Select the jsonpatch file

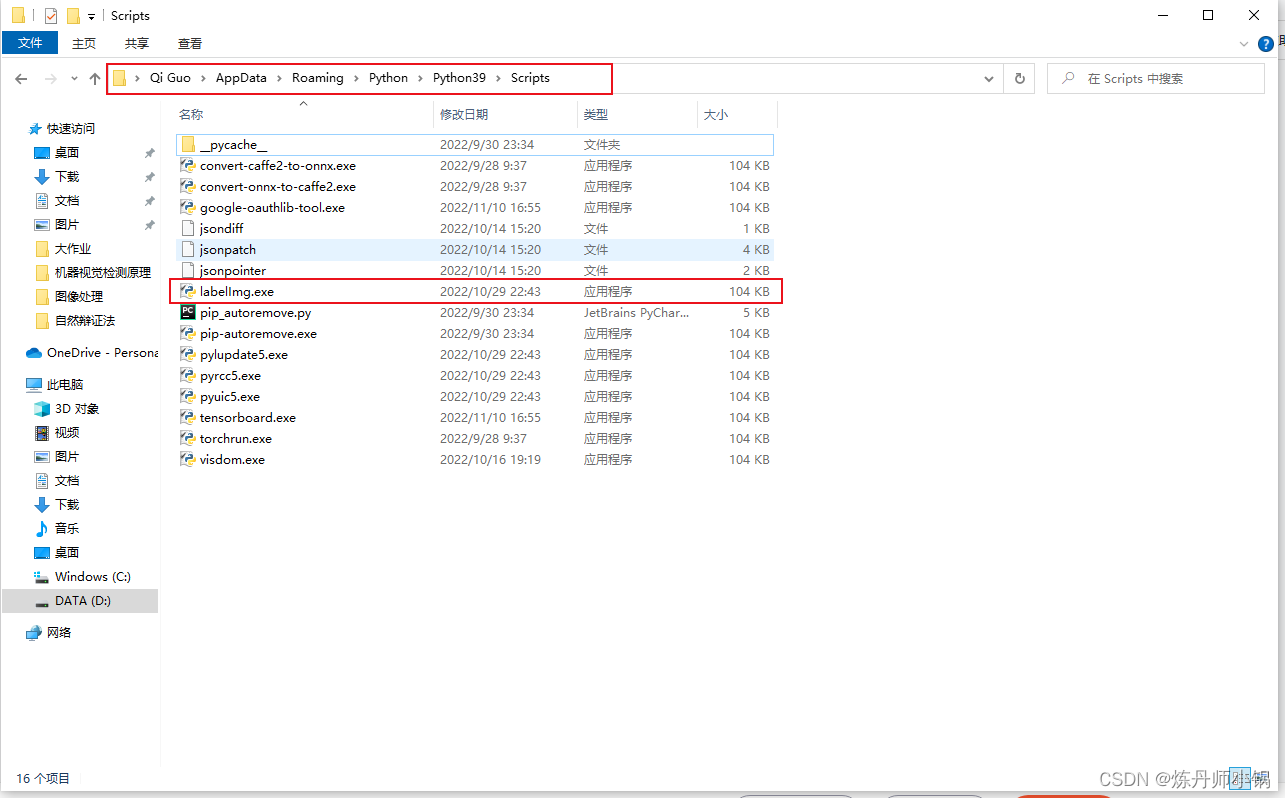(227, 249)
